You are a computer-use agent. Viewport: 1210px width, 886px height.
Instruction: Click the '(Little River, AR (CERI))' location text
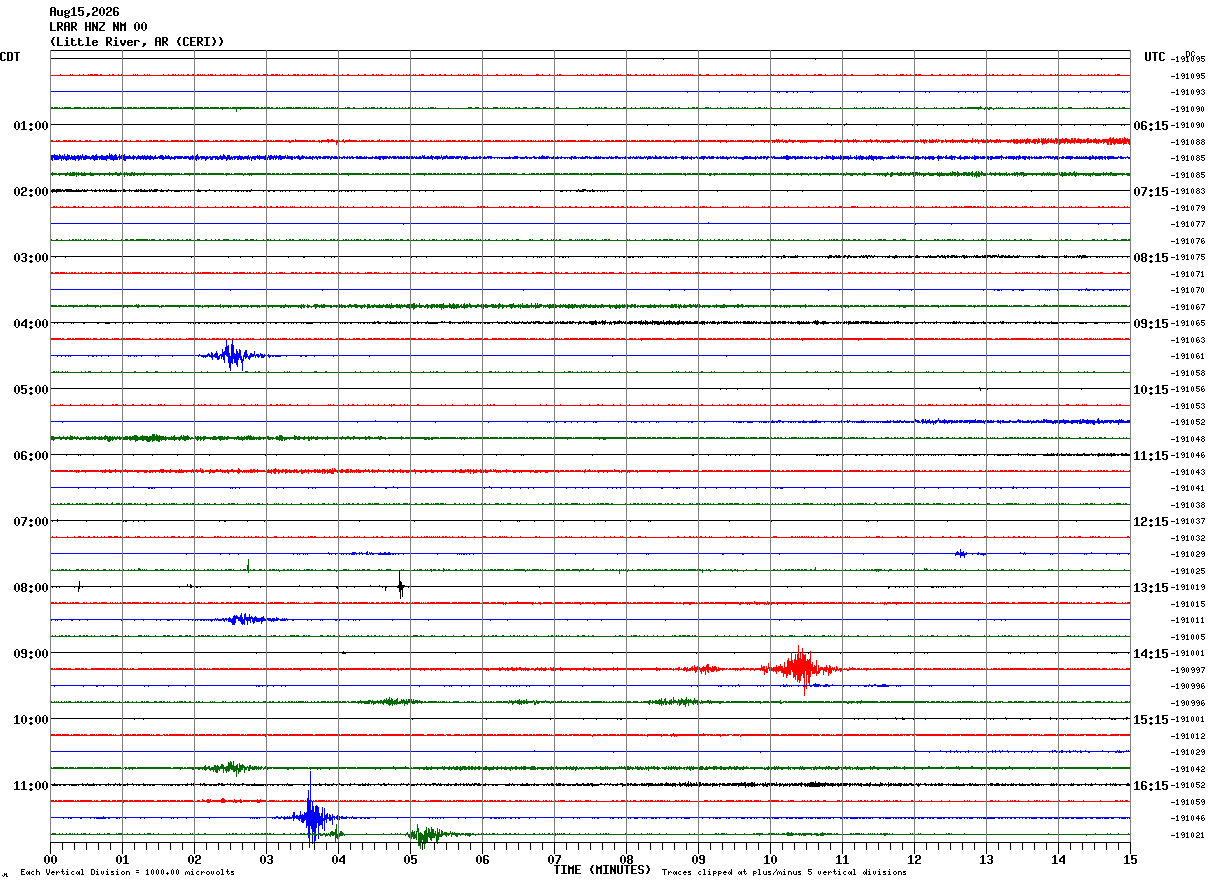137,42
